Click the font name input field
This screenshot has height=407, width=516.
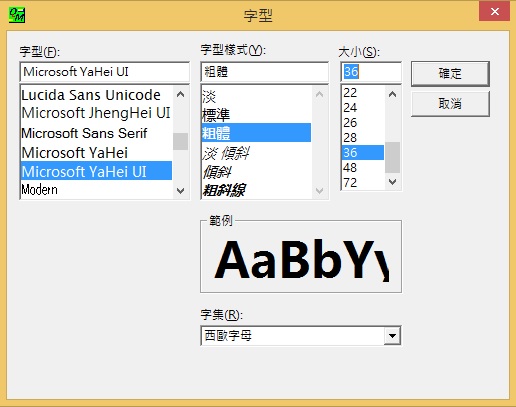(105, 72)
